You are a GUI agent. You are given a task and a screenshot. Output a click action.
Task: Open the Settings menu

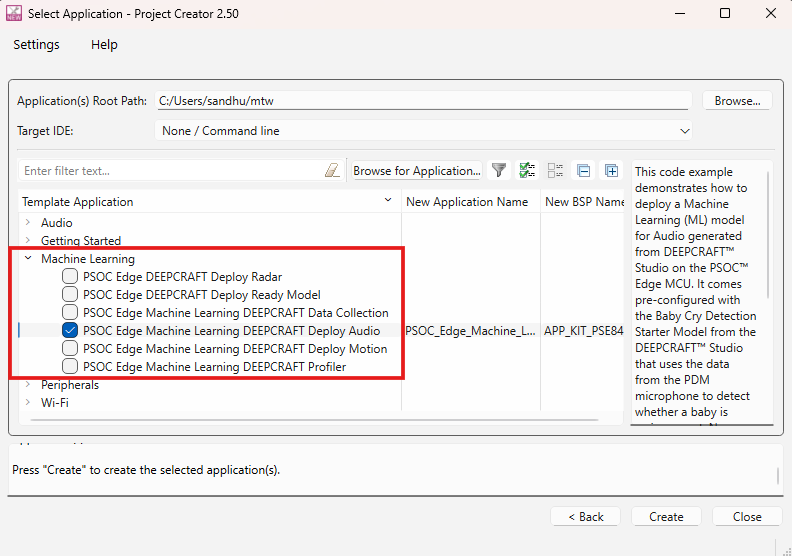(x=36, y=45)
